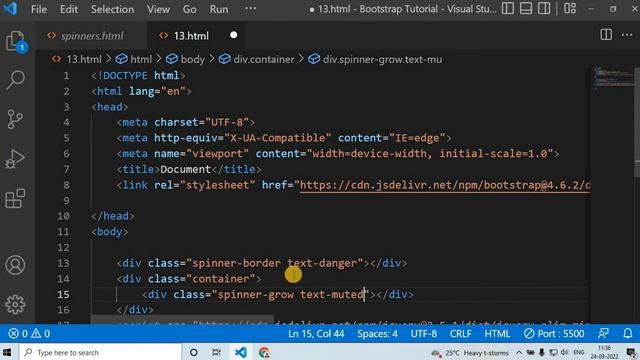The height and width of the screenshot is (360, 640).
Task: Toggle the Primary Side Bar layout icon
Action: 508,9
